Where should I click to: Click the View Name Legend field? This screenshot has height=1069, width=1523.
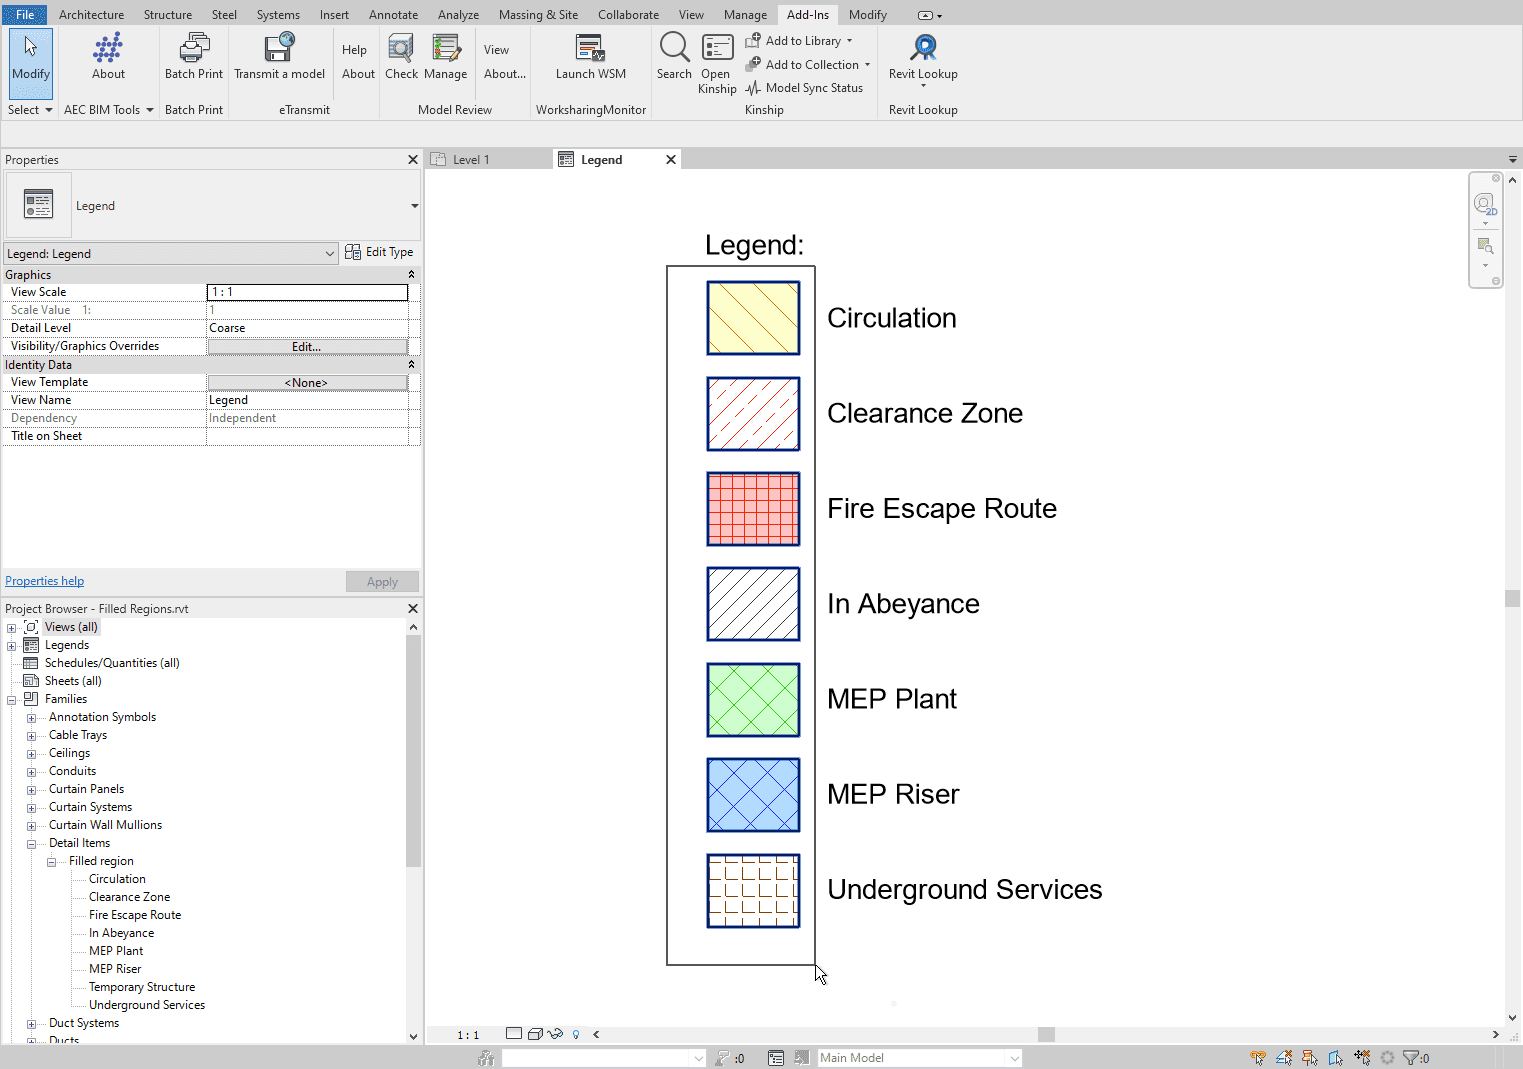[308, 400]
